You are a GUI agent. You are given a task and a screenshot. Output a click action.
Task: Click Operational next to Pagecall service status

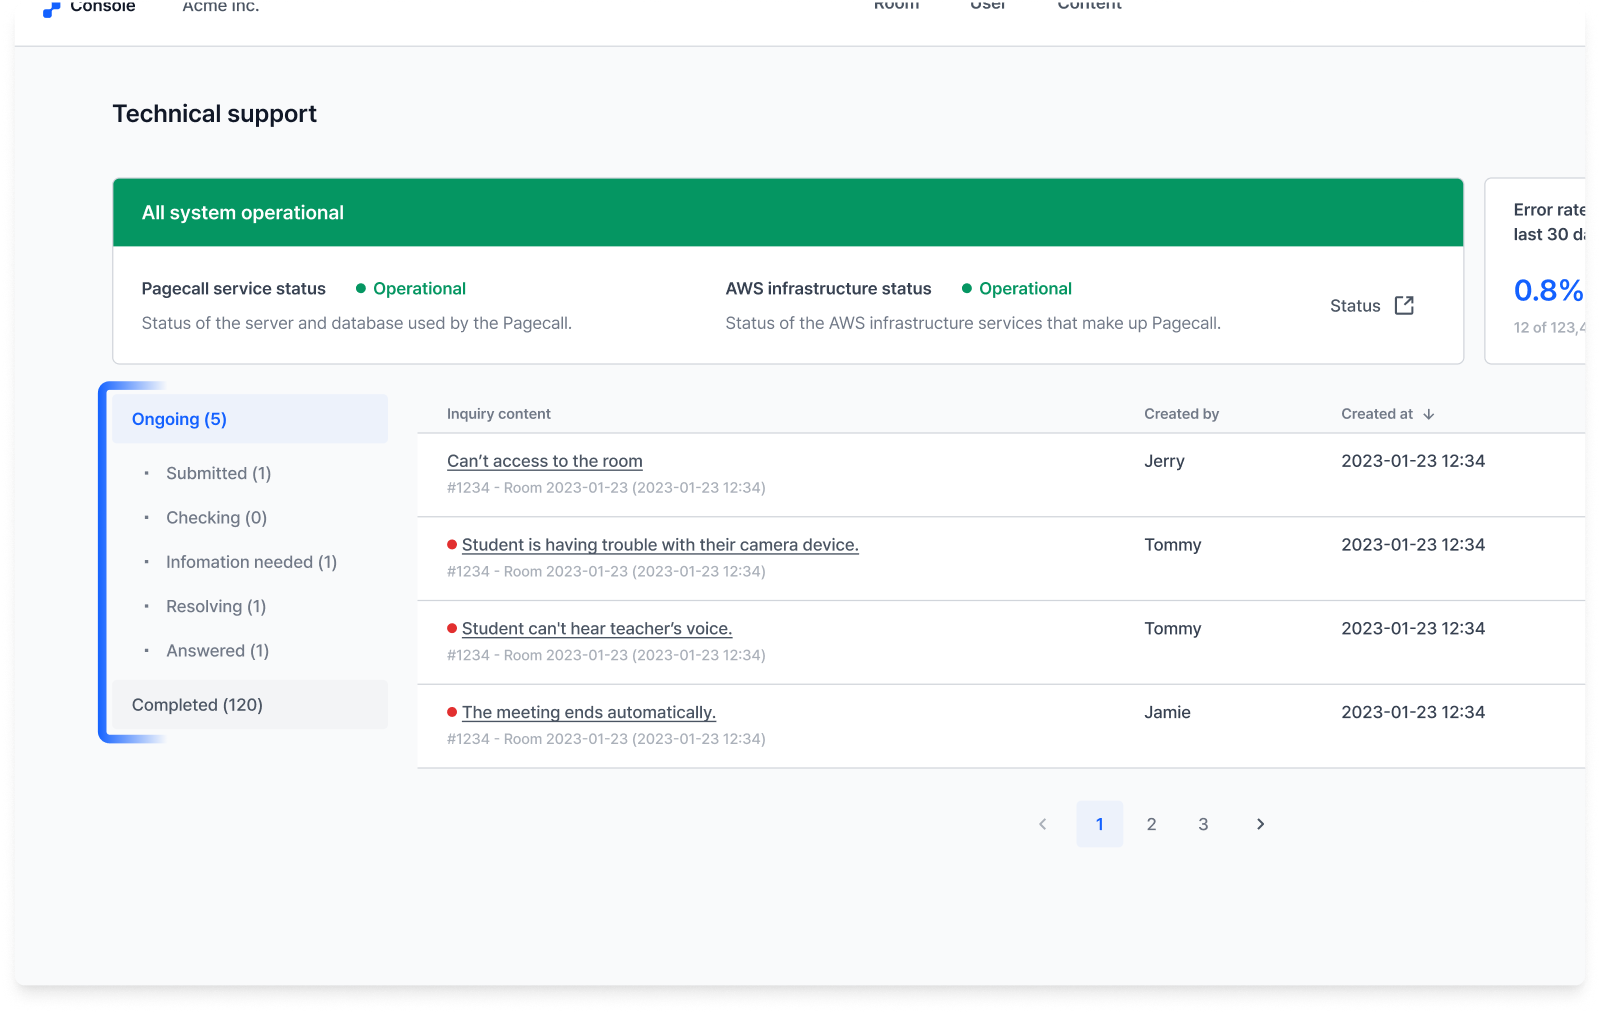click(x=419, y=289)
